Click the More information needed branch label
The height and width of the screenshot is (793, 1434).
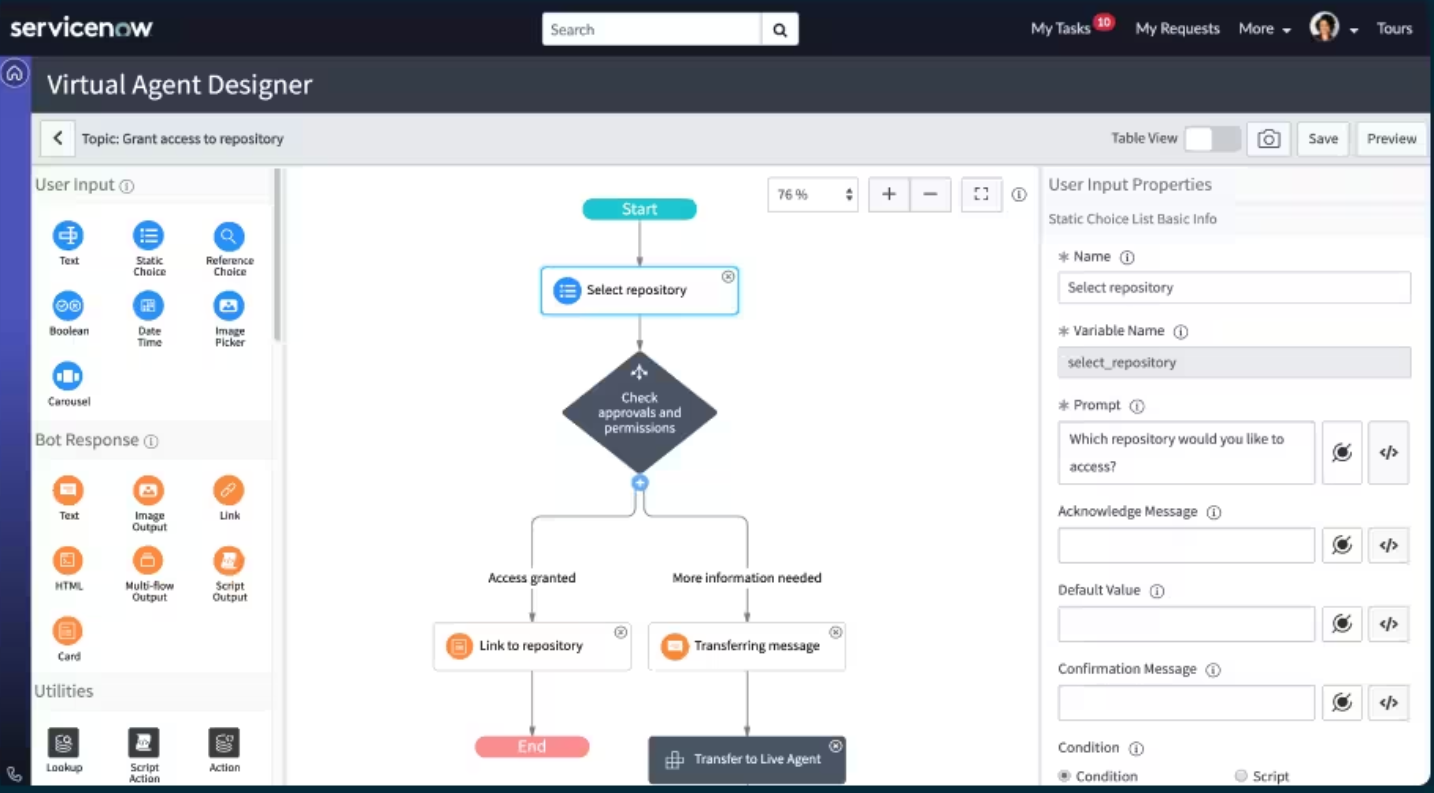747,578
